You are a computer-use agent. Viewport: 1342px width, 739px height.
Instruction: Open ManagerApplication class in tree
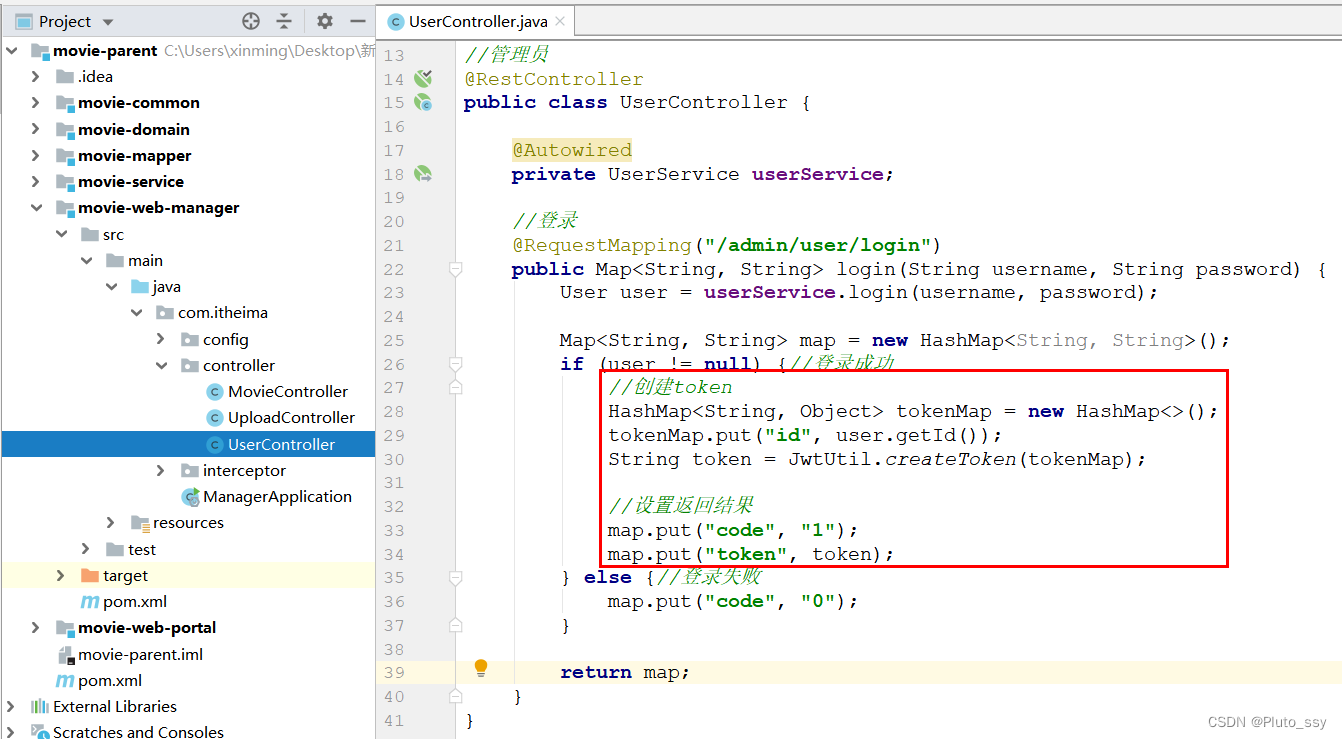pos(277,496)
